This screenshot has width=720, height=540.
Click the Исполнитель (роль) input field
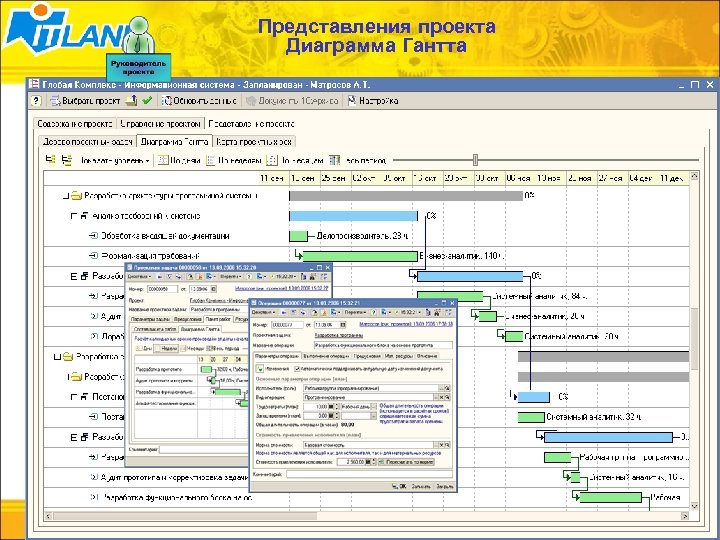(371, 388)
